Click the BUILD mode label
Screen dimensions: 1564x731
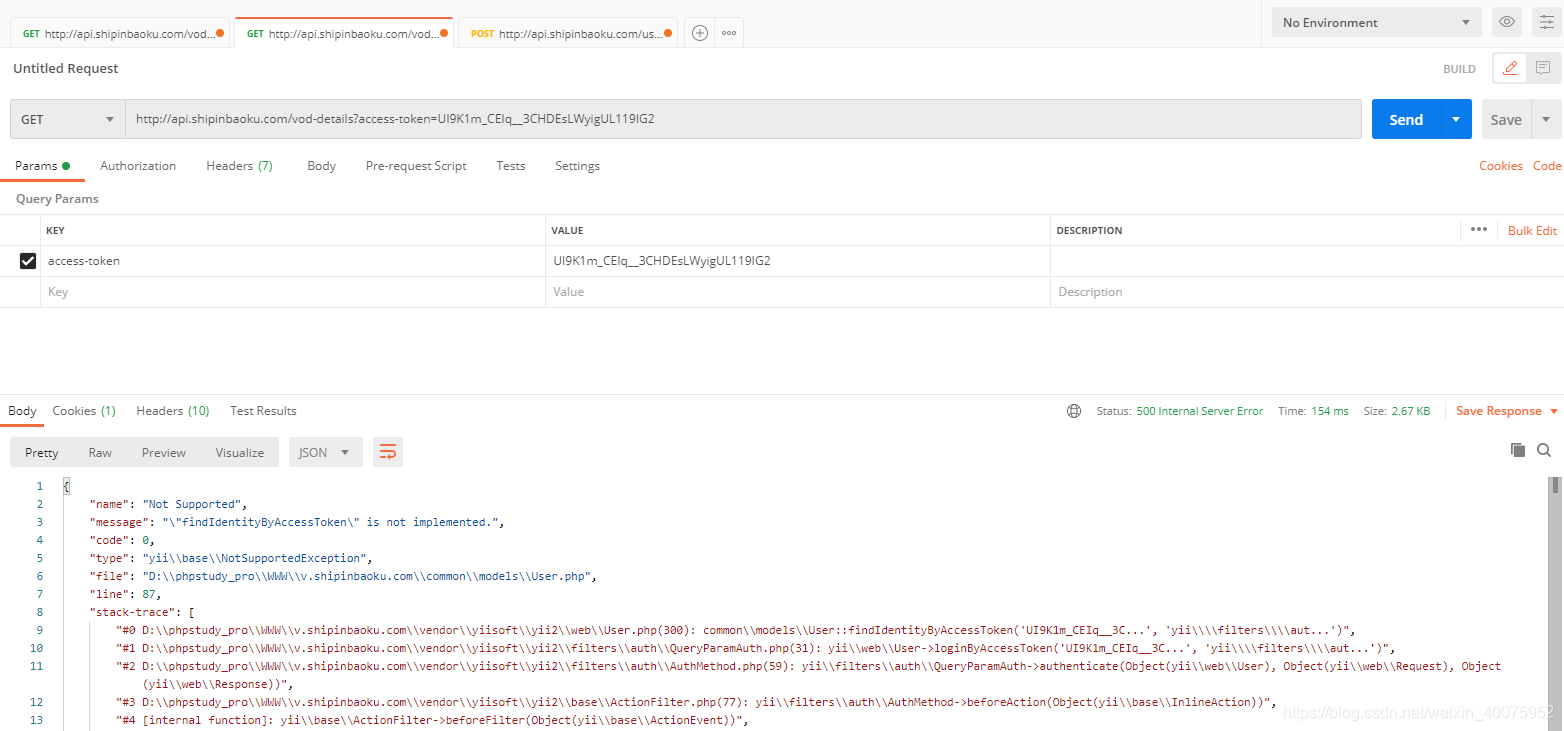point(1459,69)
